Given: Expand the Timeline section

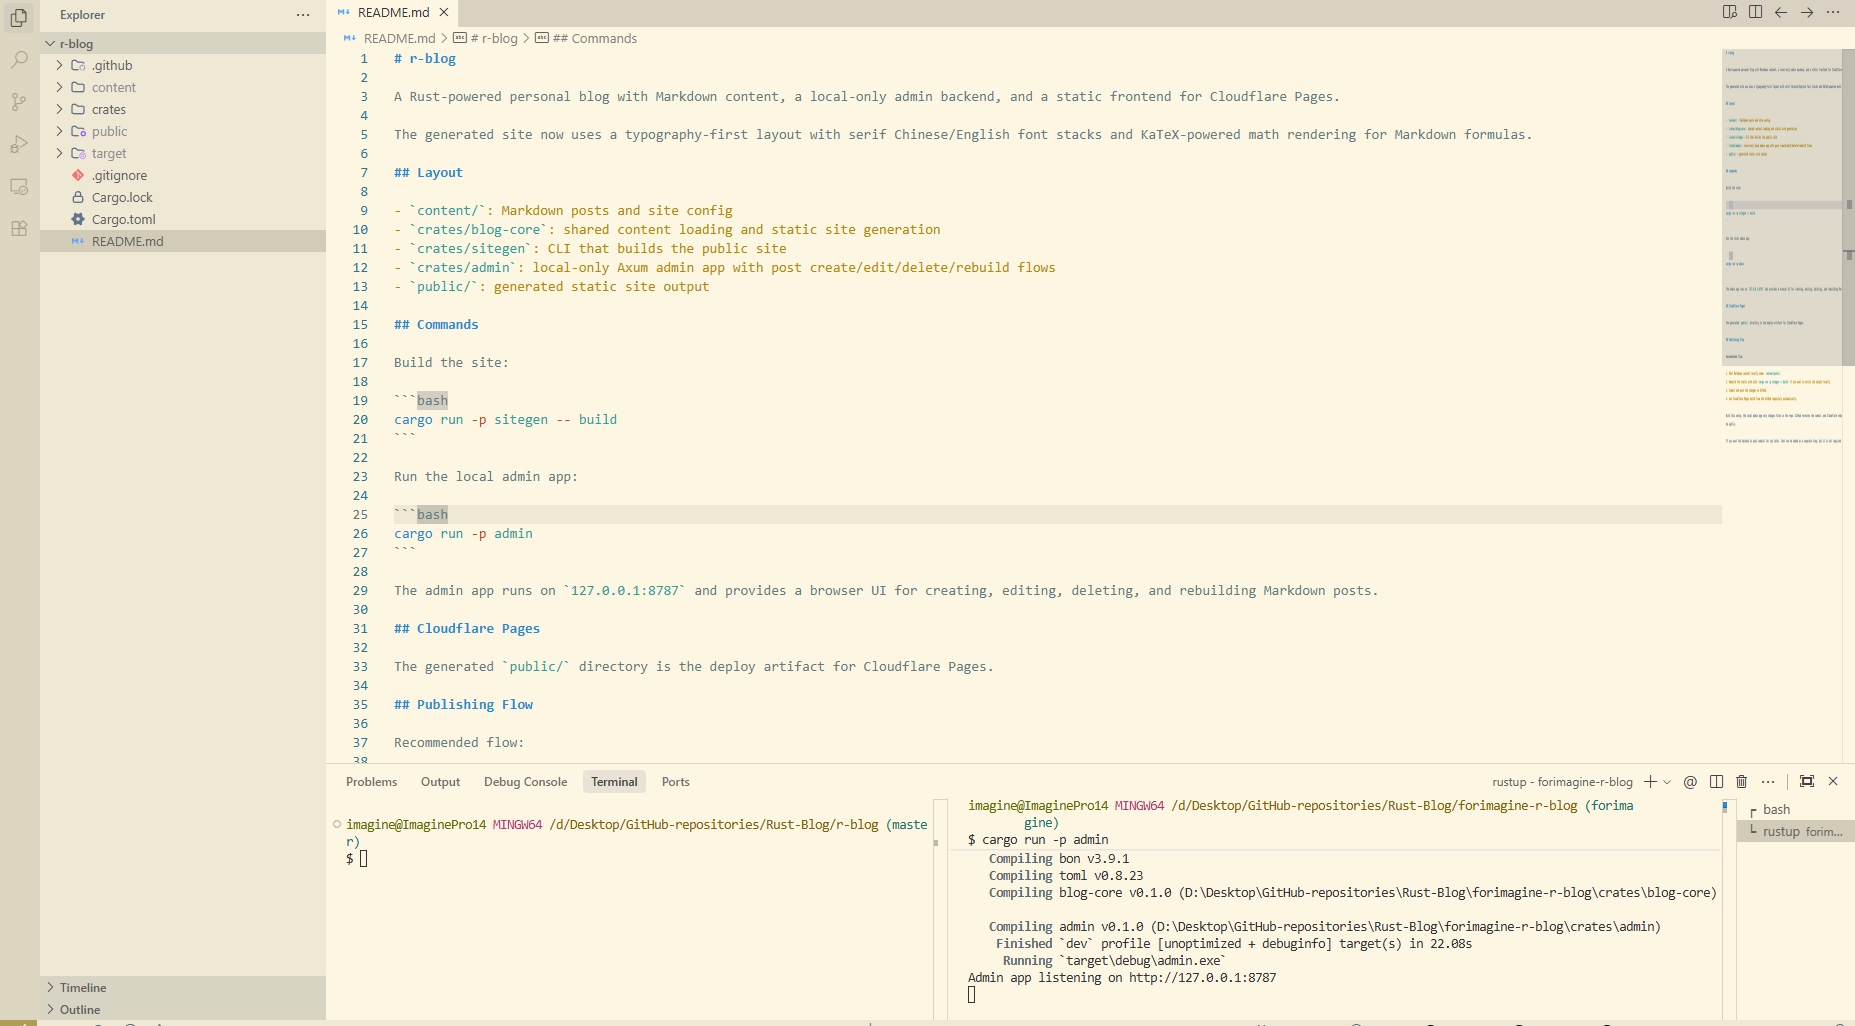Looking at the screenshot, I should 183,988.
